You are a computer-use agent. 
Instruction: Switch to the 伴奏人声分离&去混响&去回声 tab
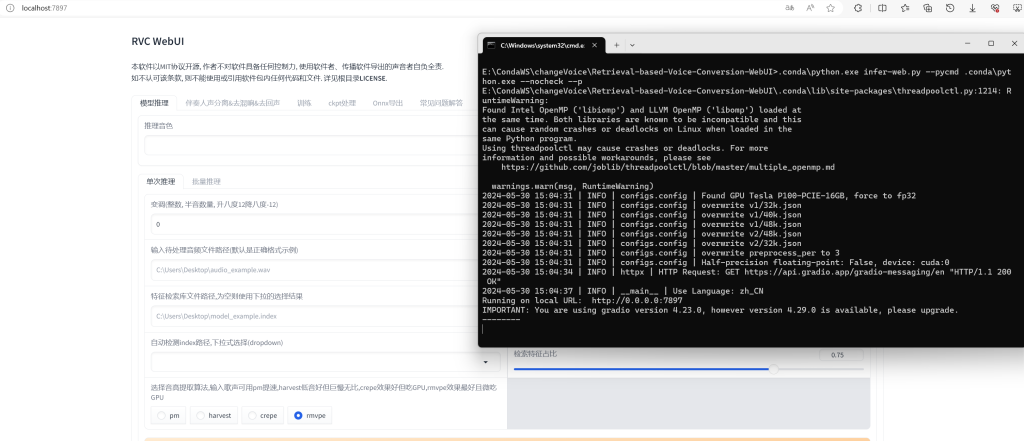pyautogui.click(x=233, y=103)
